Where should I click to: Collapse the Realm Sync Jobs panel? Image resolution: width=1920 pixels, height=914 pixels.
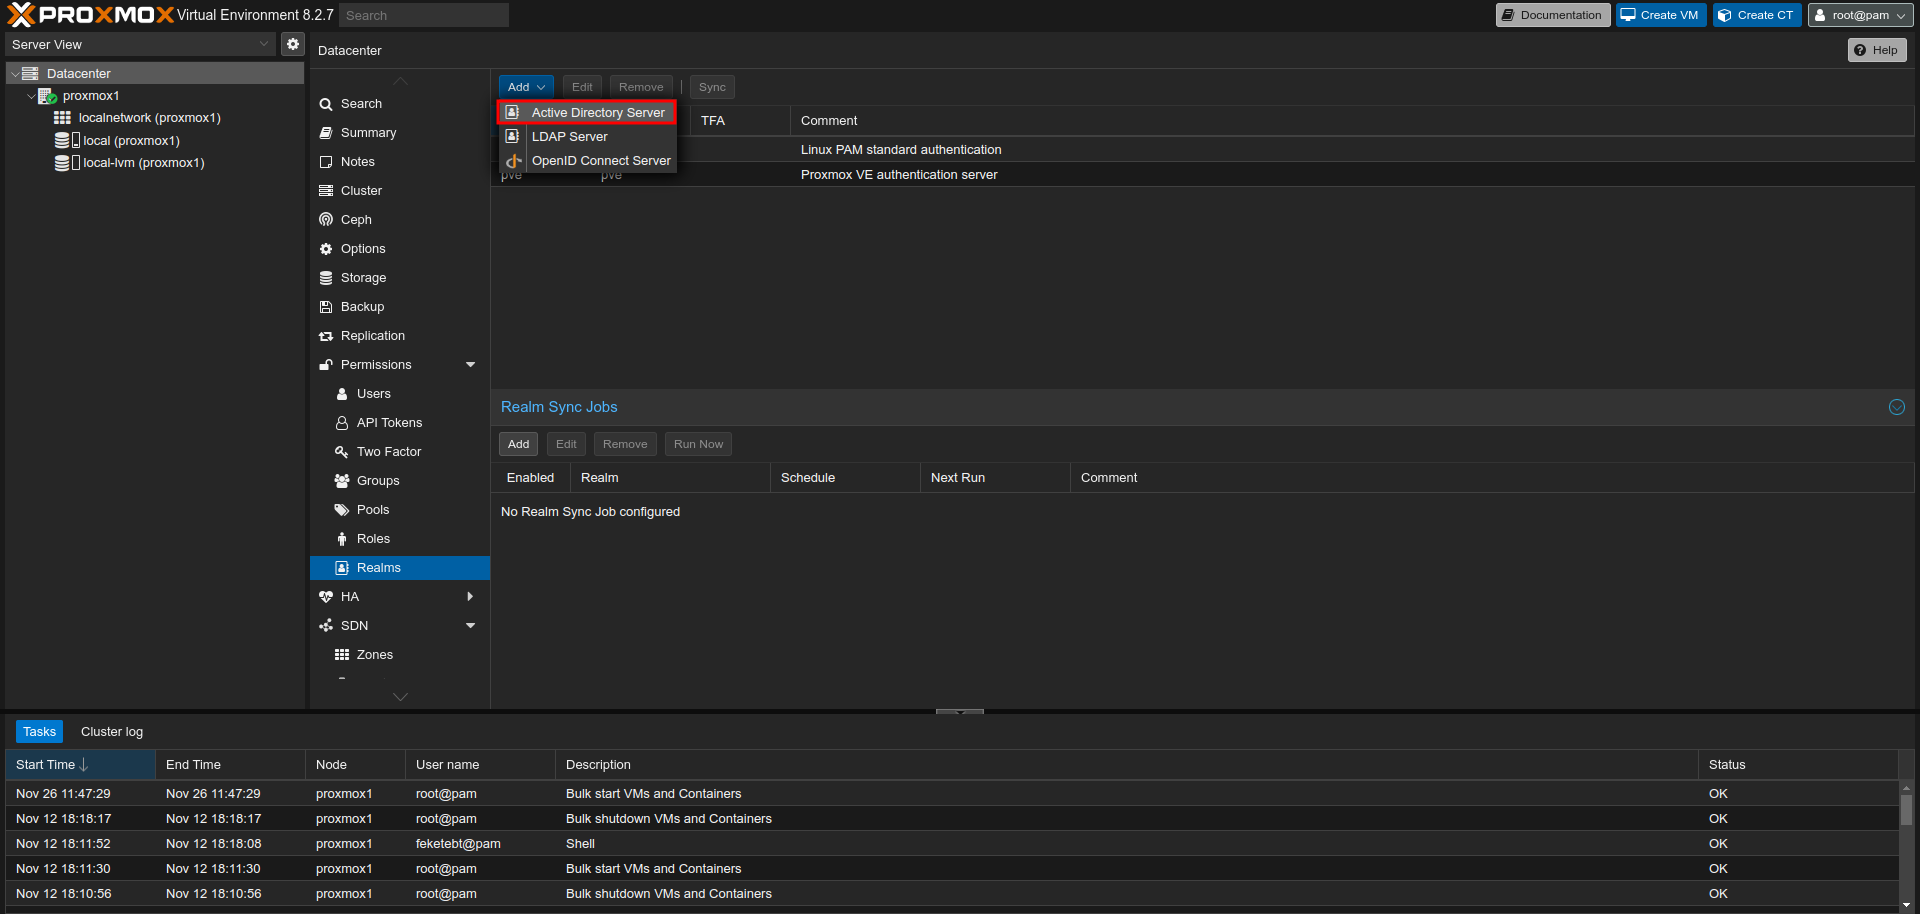(x=1897, y=407)
